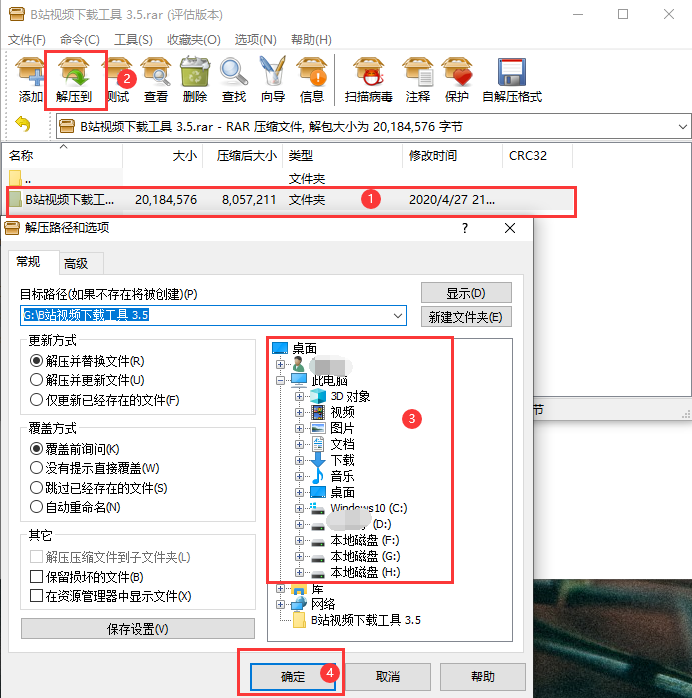Click the View (查看) toolbar icon
This screenshot has height=698, width=692.
(156, 72)
